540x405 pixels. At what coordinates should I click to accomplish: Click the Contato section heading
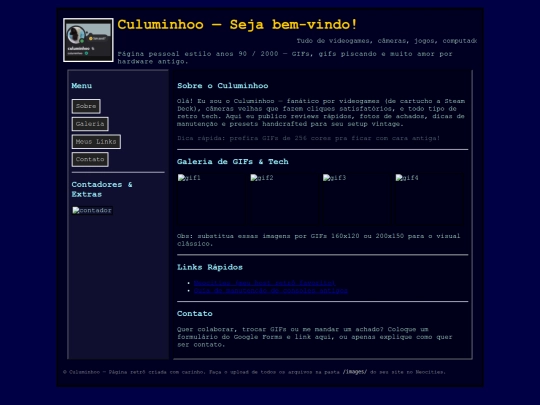195,313
